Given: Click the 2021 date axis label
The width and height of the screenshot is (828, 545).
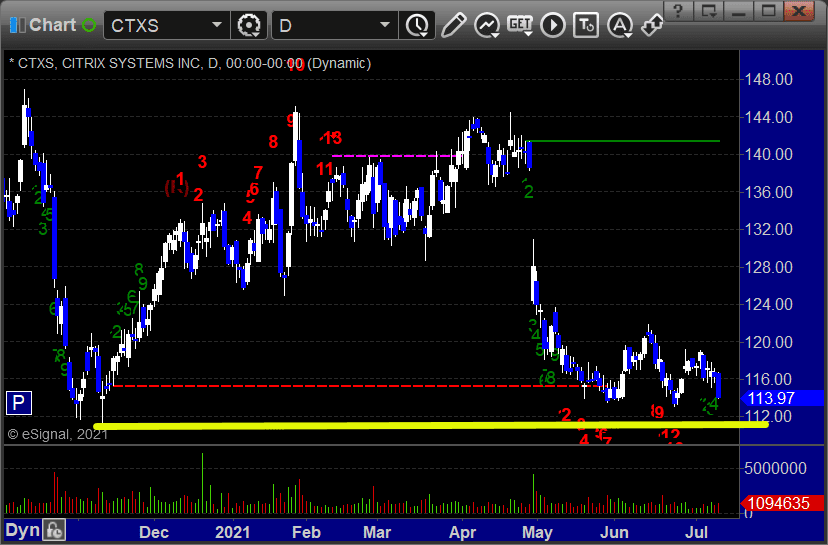Looking at the screenshot, I should [x=232, y=532].
